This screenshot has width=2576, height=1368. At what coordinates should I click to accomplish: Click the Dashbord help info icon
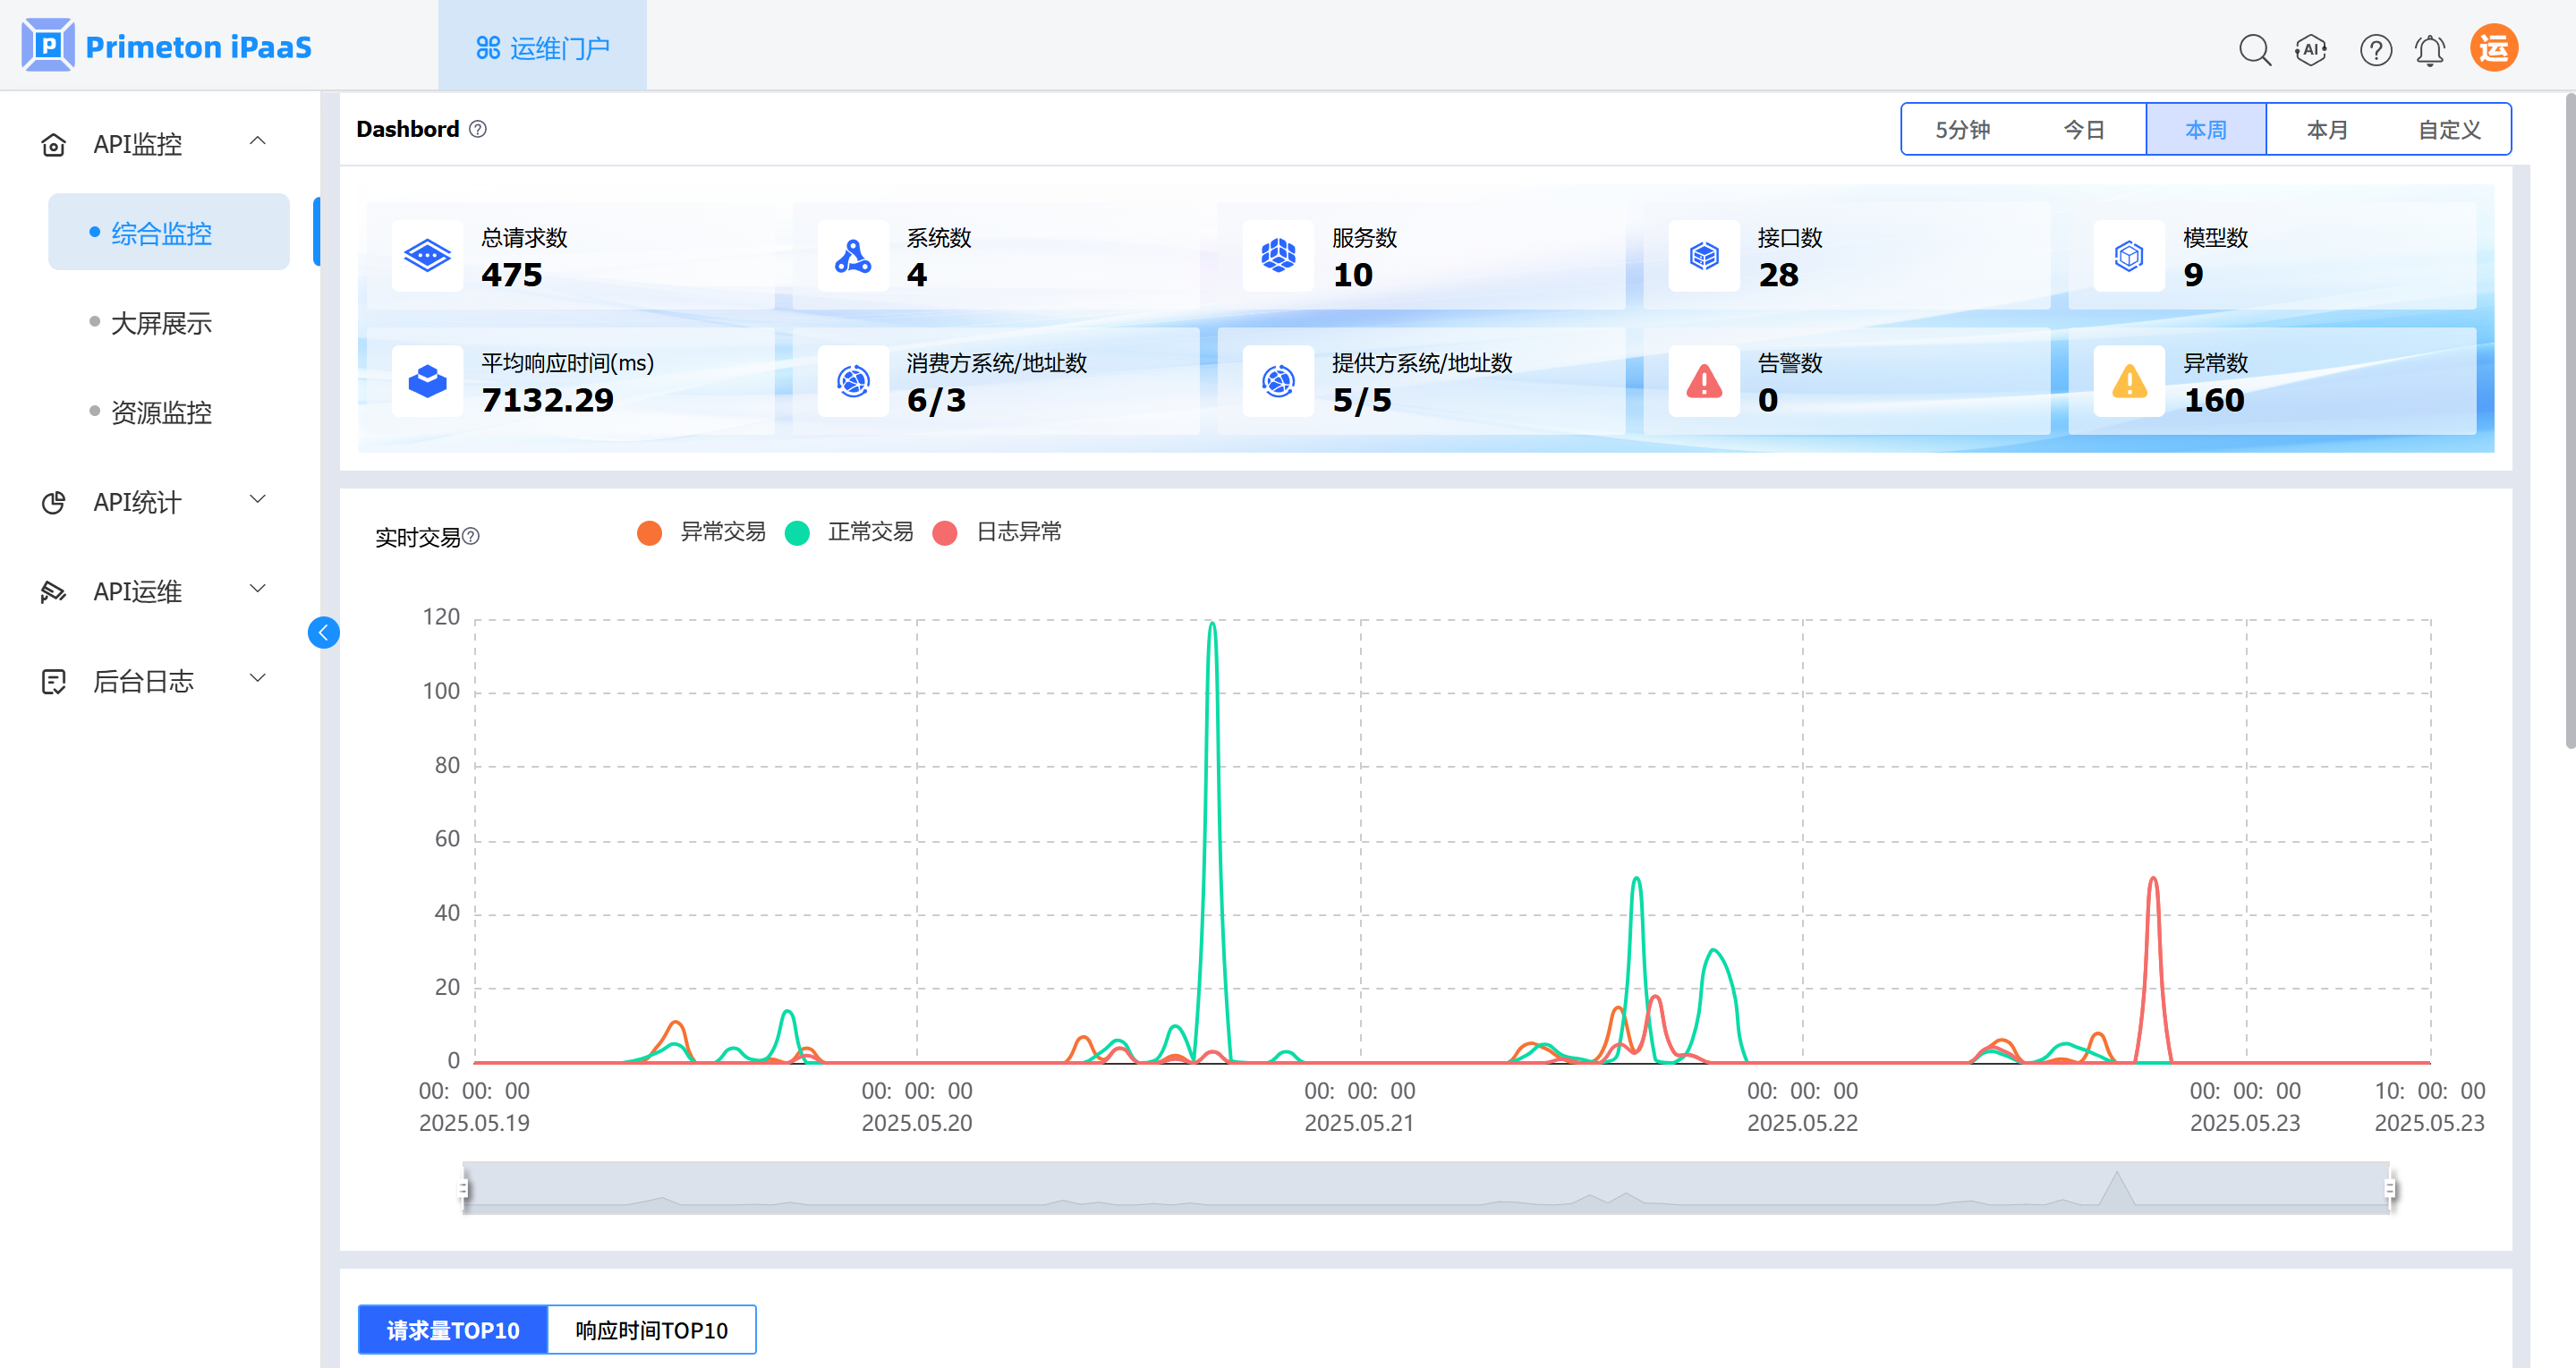[478, 129]
